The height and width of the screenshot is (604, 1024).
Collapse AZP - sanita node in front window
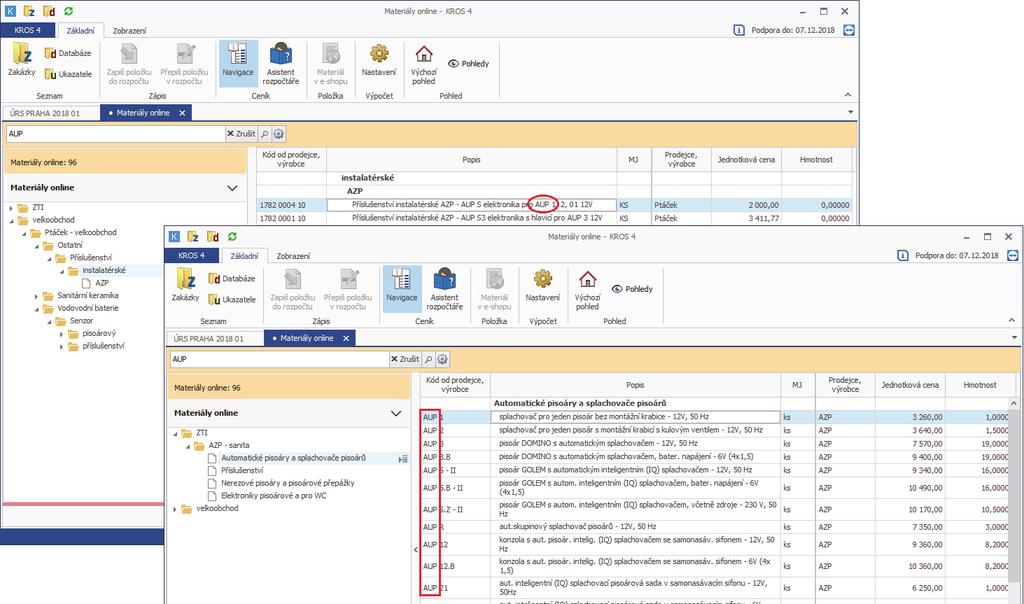pyautogui.click(x=187, y=446)
